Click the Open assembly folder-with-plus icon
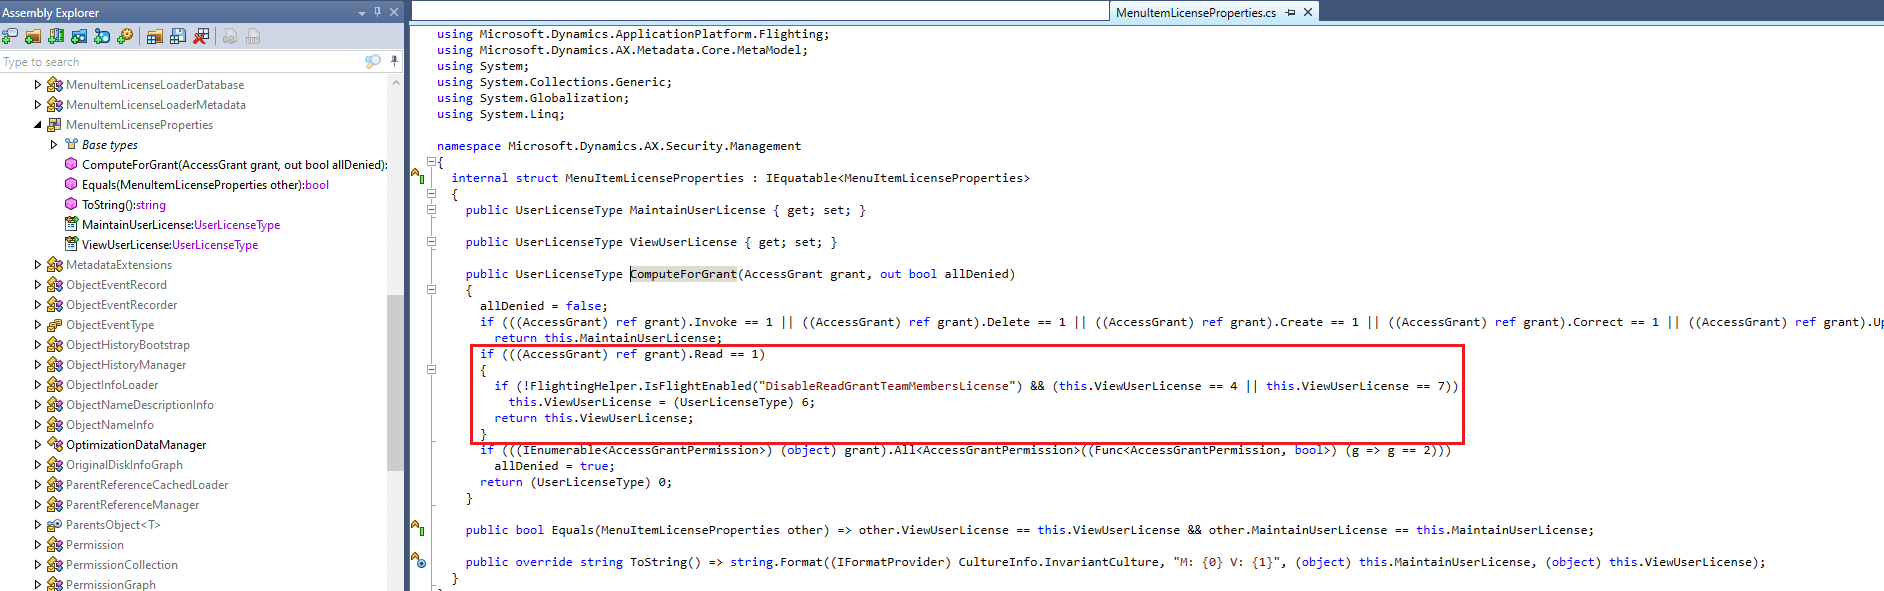Image resolution: width=1884 pixels, height=591 pixels. (33, 36)
